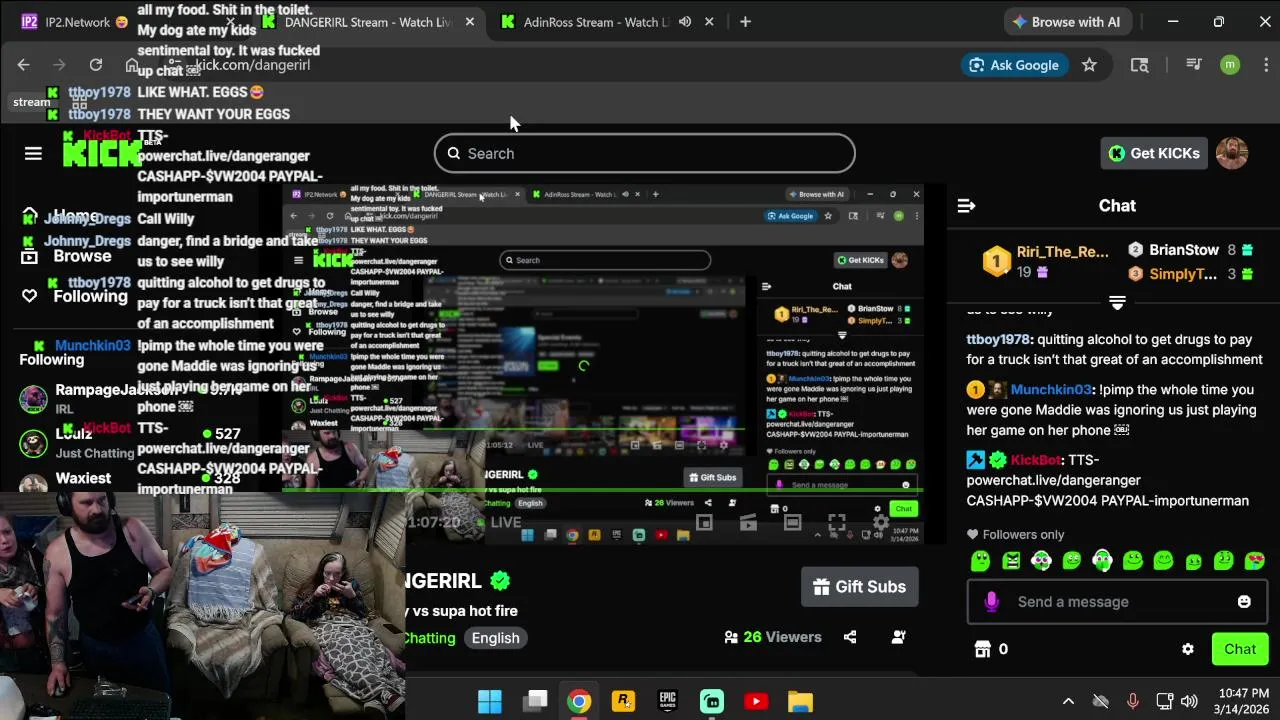Open the mini player mode
The width and height of the screenshot is (1280, 720).
(x=705, y=522)
